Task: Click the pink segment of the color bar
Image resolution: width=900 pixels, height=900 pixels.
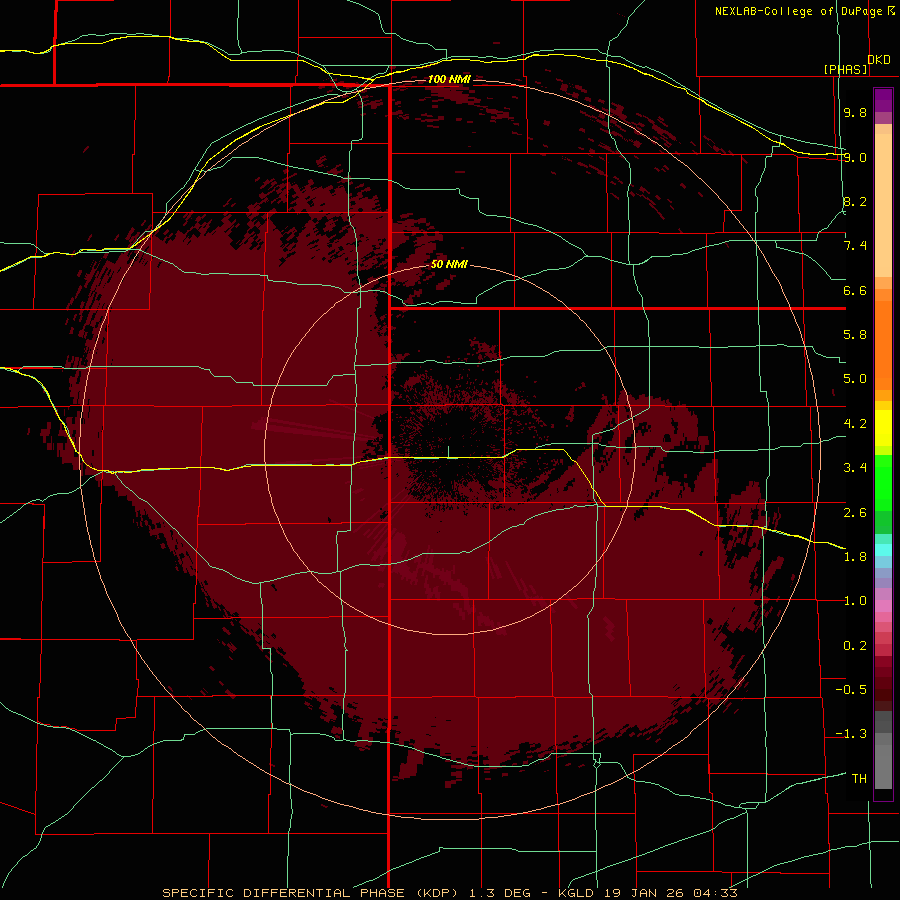Action: click(883, 606)
